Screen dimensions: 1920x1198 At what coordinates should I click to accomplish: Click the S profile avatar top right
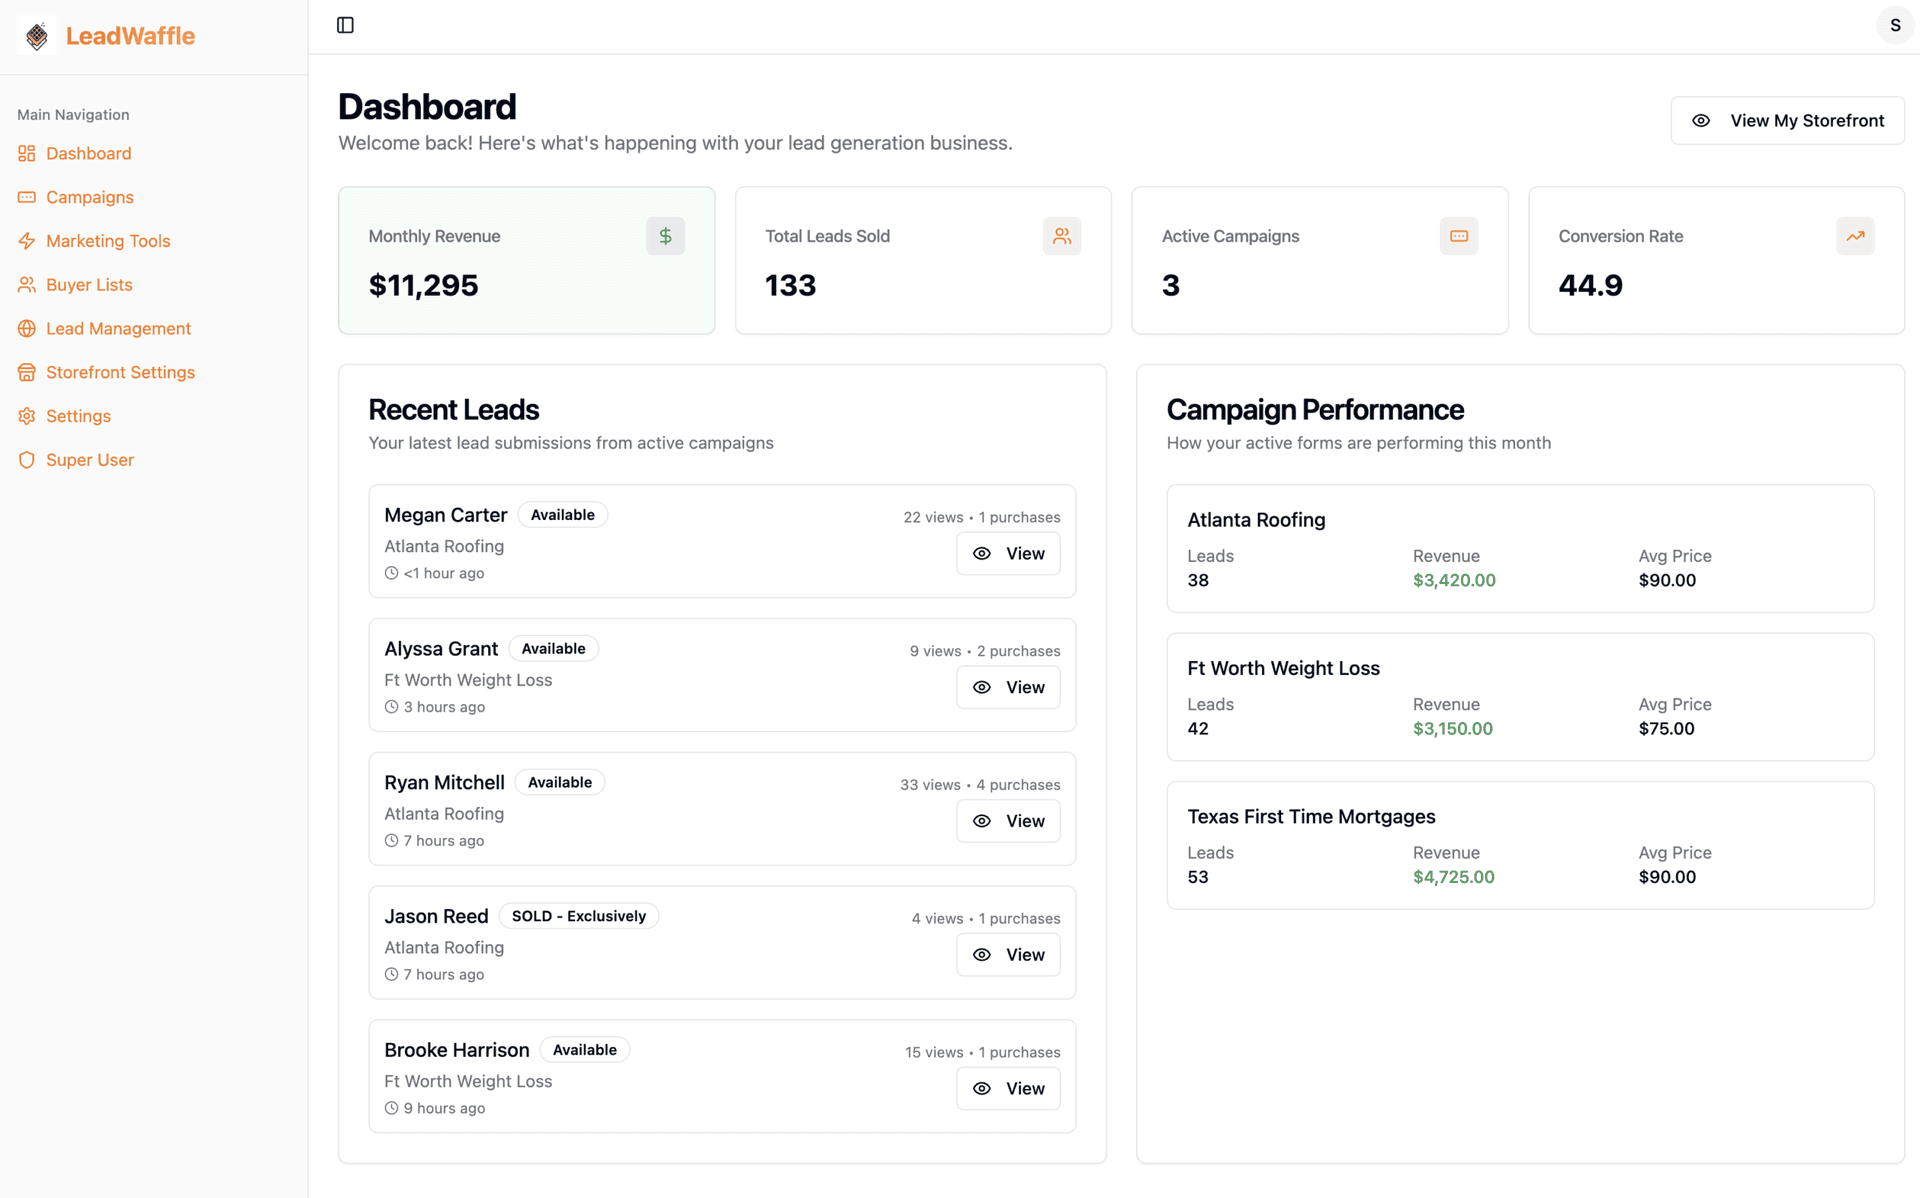[1896, 24]
